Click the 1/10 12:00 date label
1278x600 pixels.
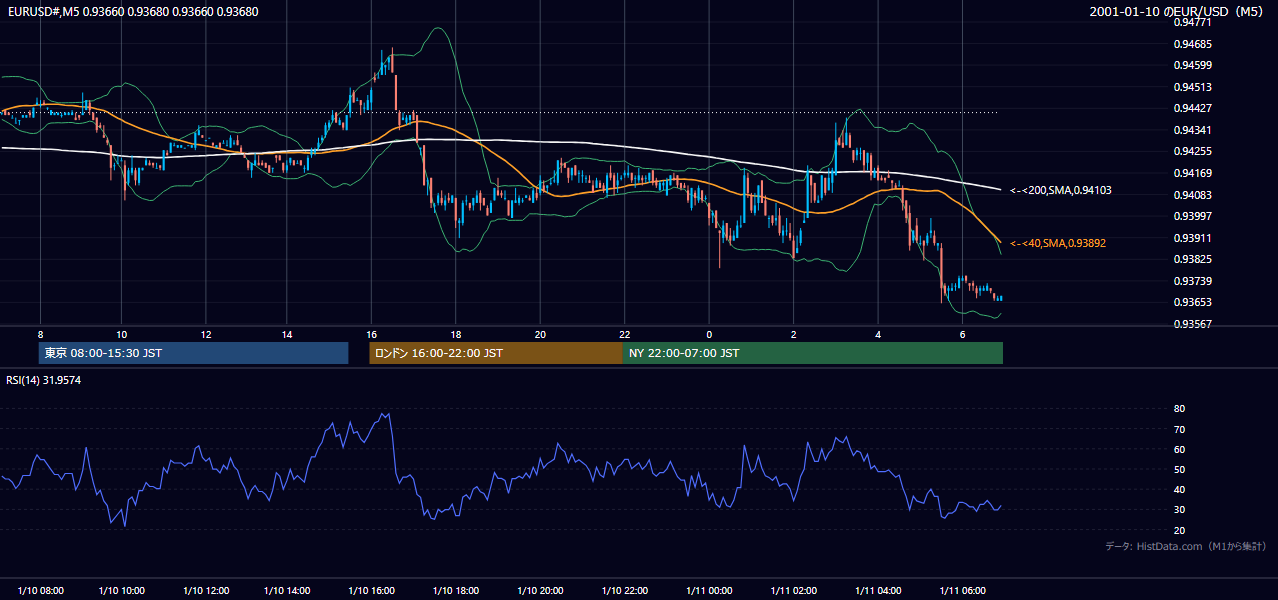point(205,590)
